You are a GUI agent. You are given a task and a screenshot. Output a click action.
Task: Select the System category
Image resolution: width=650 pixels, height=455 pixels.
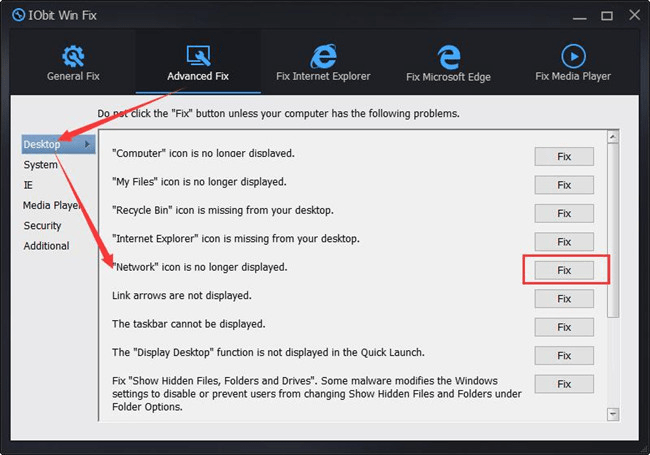point(41,165)
